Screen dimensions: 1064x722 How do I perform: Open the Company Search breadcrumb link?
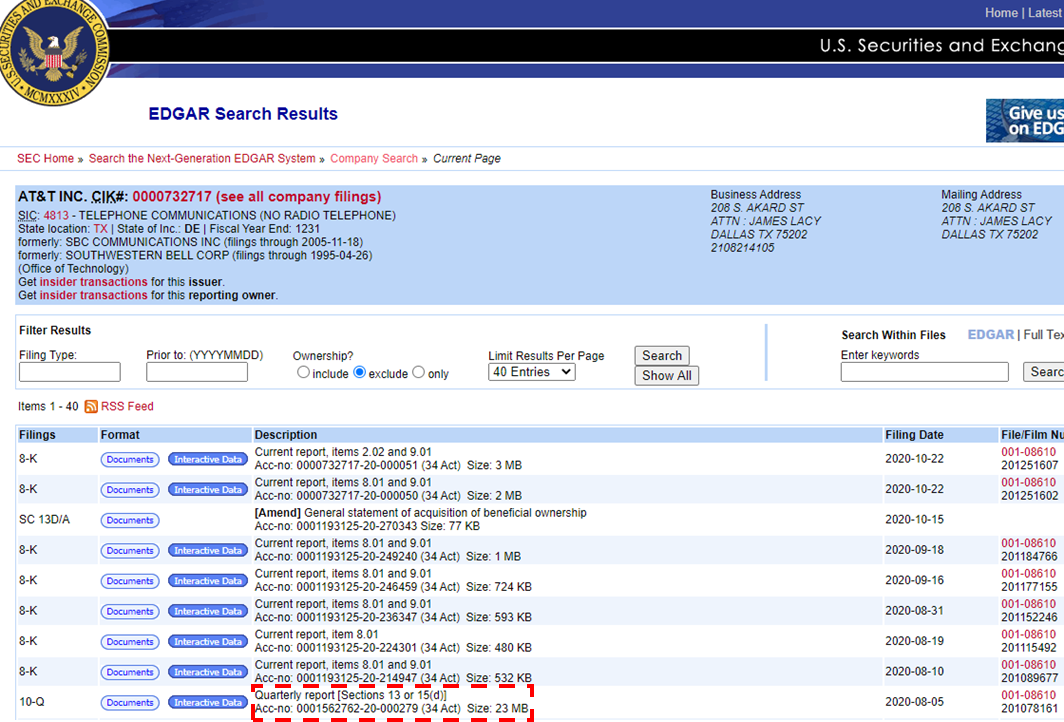tap(374, 158)
